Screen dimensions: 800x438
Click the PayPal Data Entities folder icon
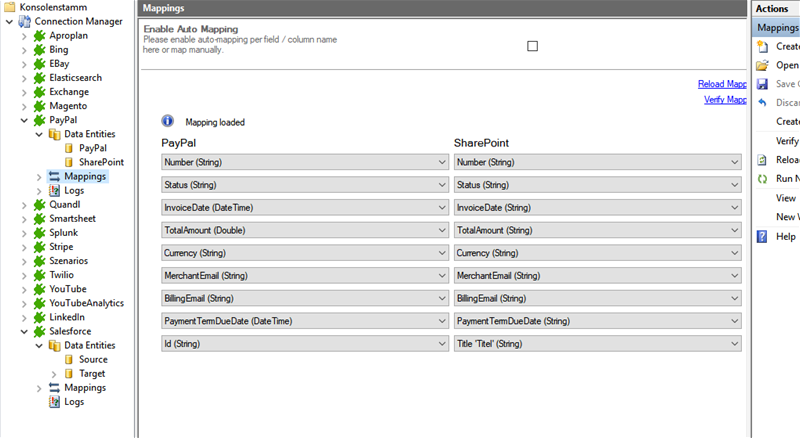[55, 134]
